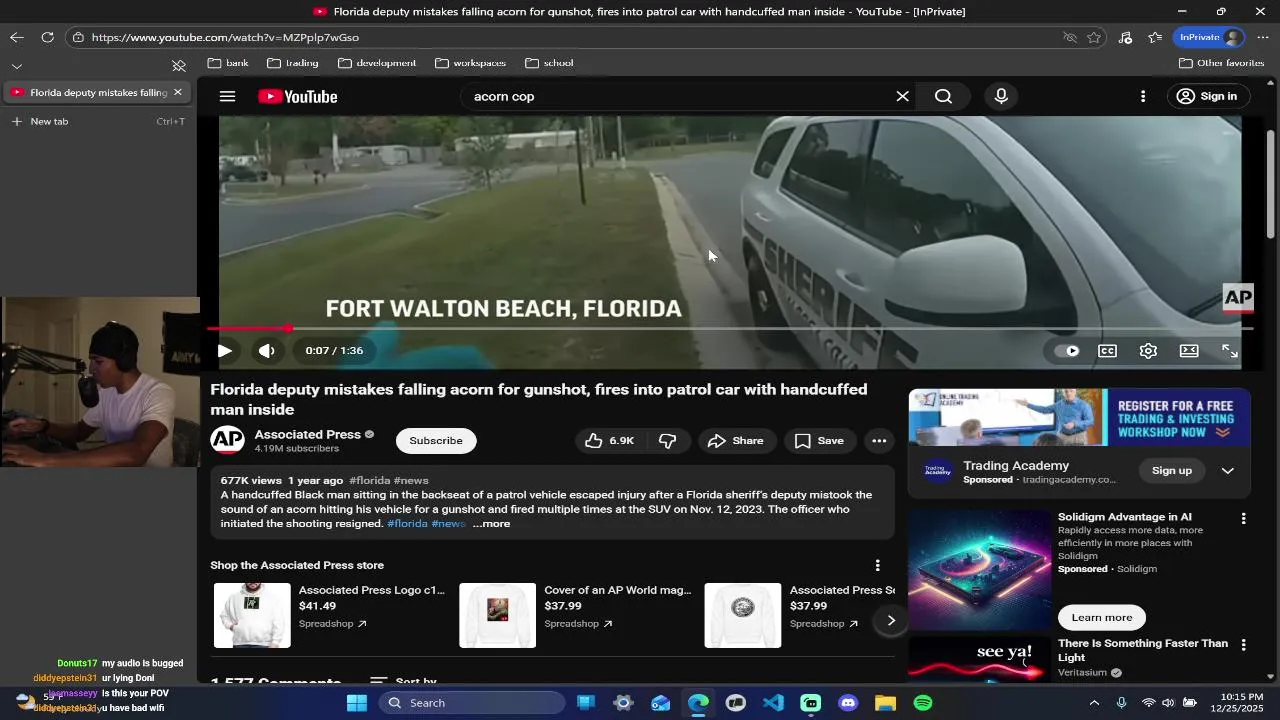Open the Associated Press channel avatar
1280x720 pixels.
[x=227, y=441]
